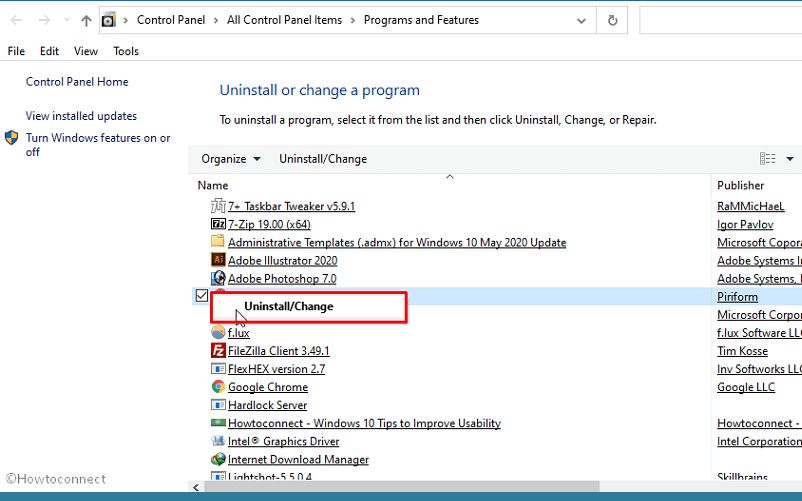
Task: Click the Google LLC publisher cell
Action: click(746, 387)
